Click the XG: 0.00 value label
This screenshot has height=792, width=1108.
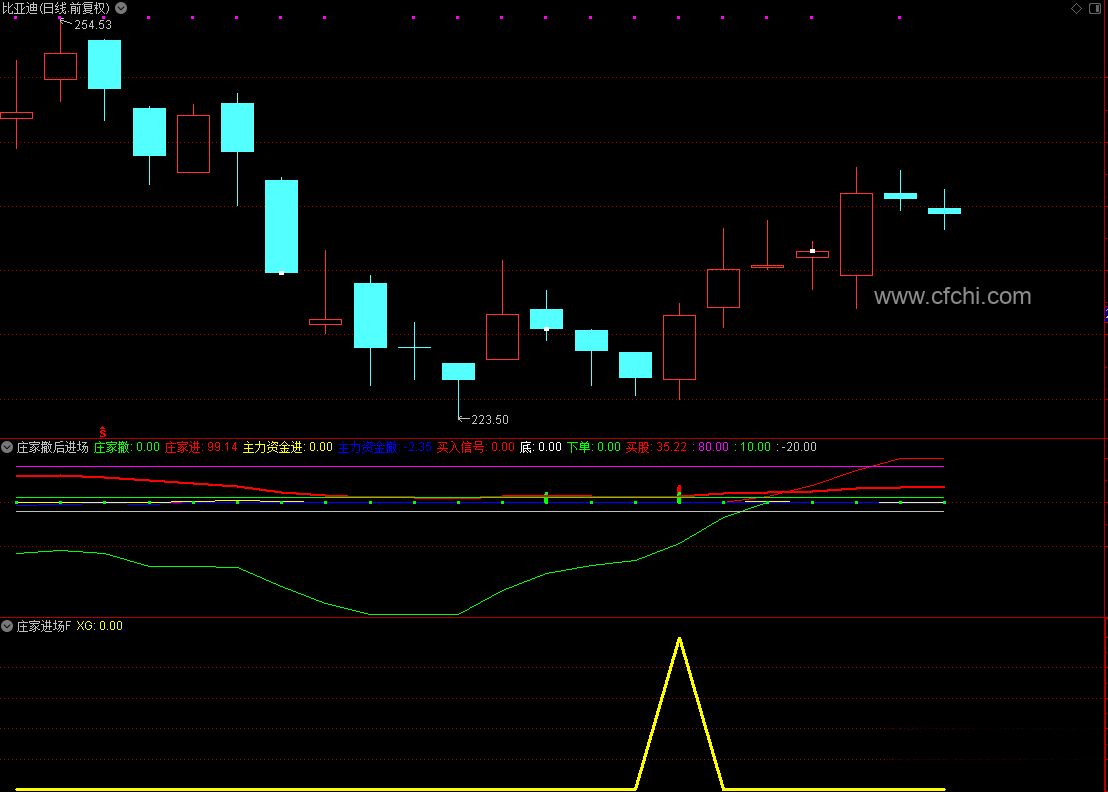(x=100, y=626)
